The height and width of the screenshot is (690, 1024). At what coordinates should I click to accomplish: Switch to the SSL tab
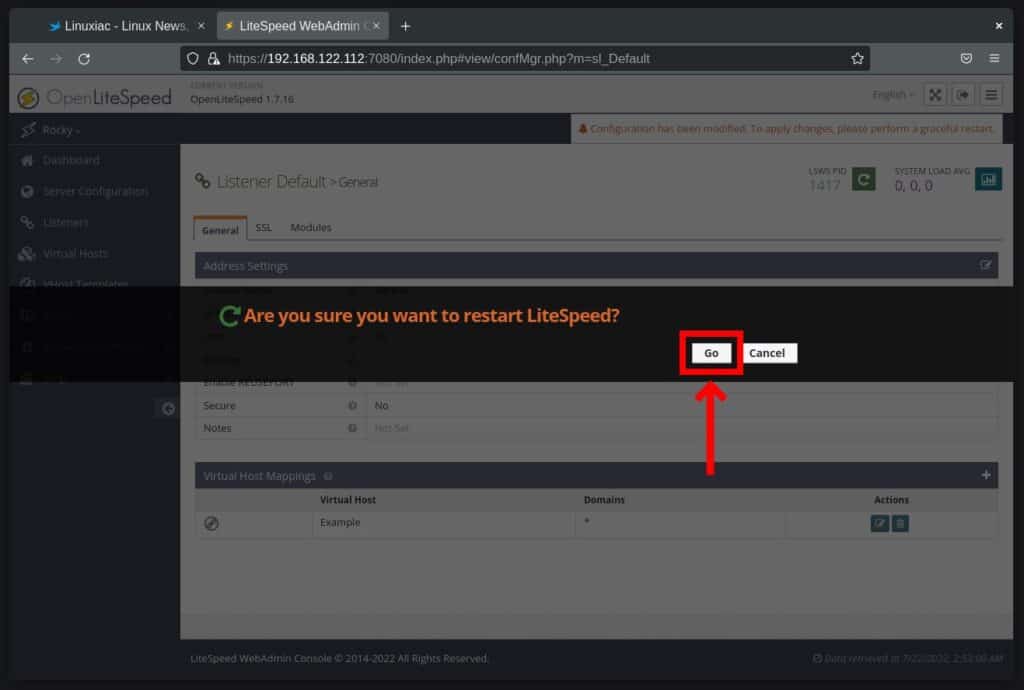pyautogui.click(x=263, y=227)
